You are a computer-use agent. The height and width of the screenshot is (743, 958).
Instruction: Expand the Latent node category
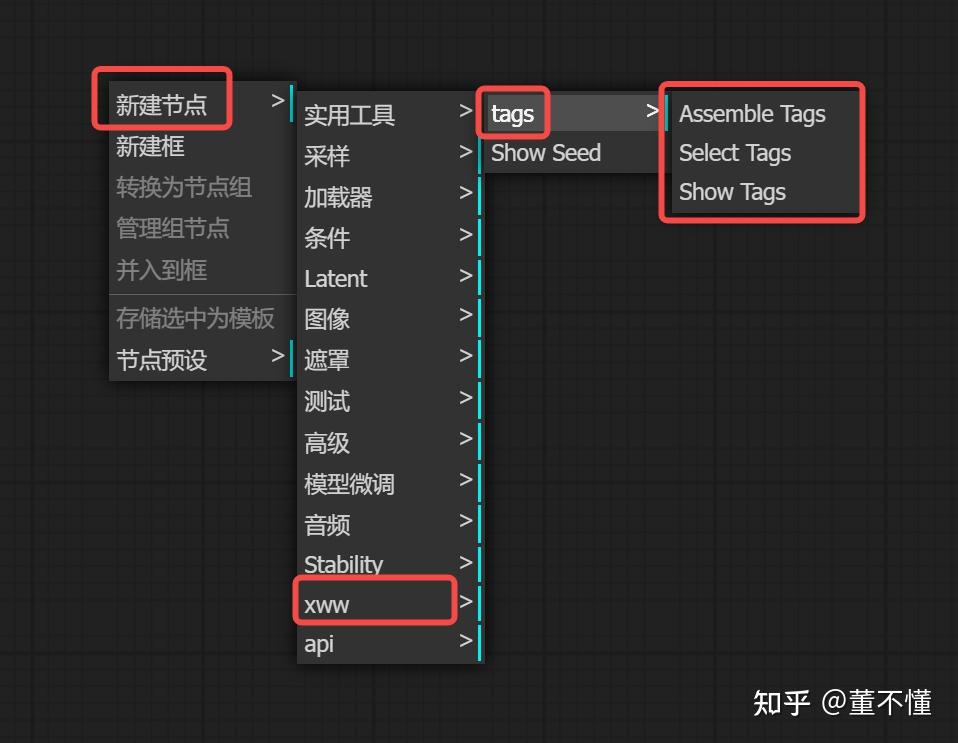(x=336, y=278)
